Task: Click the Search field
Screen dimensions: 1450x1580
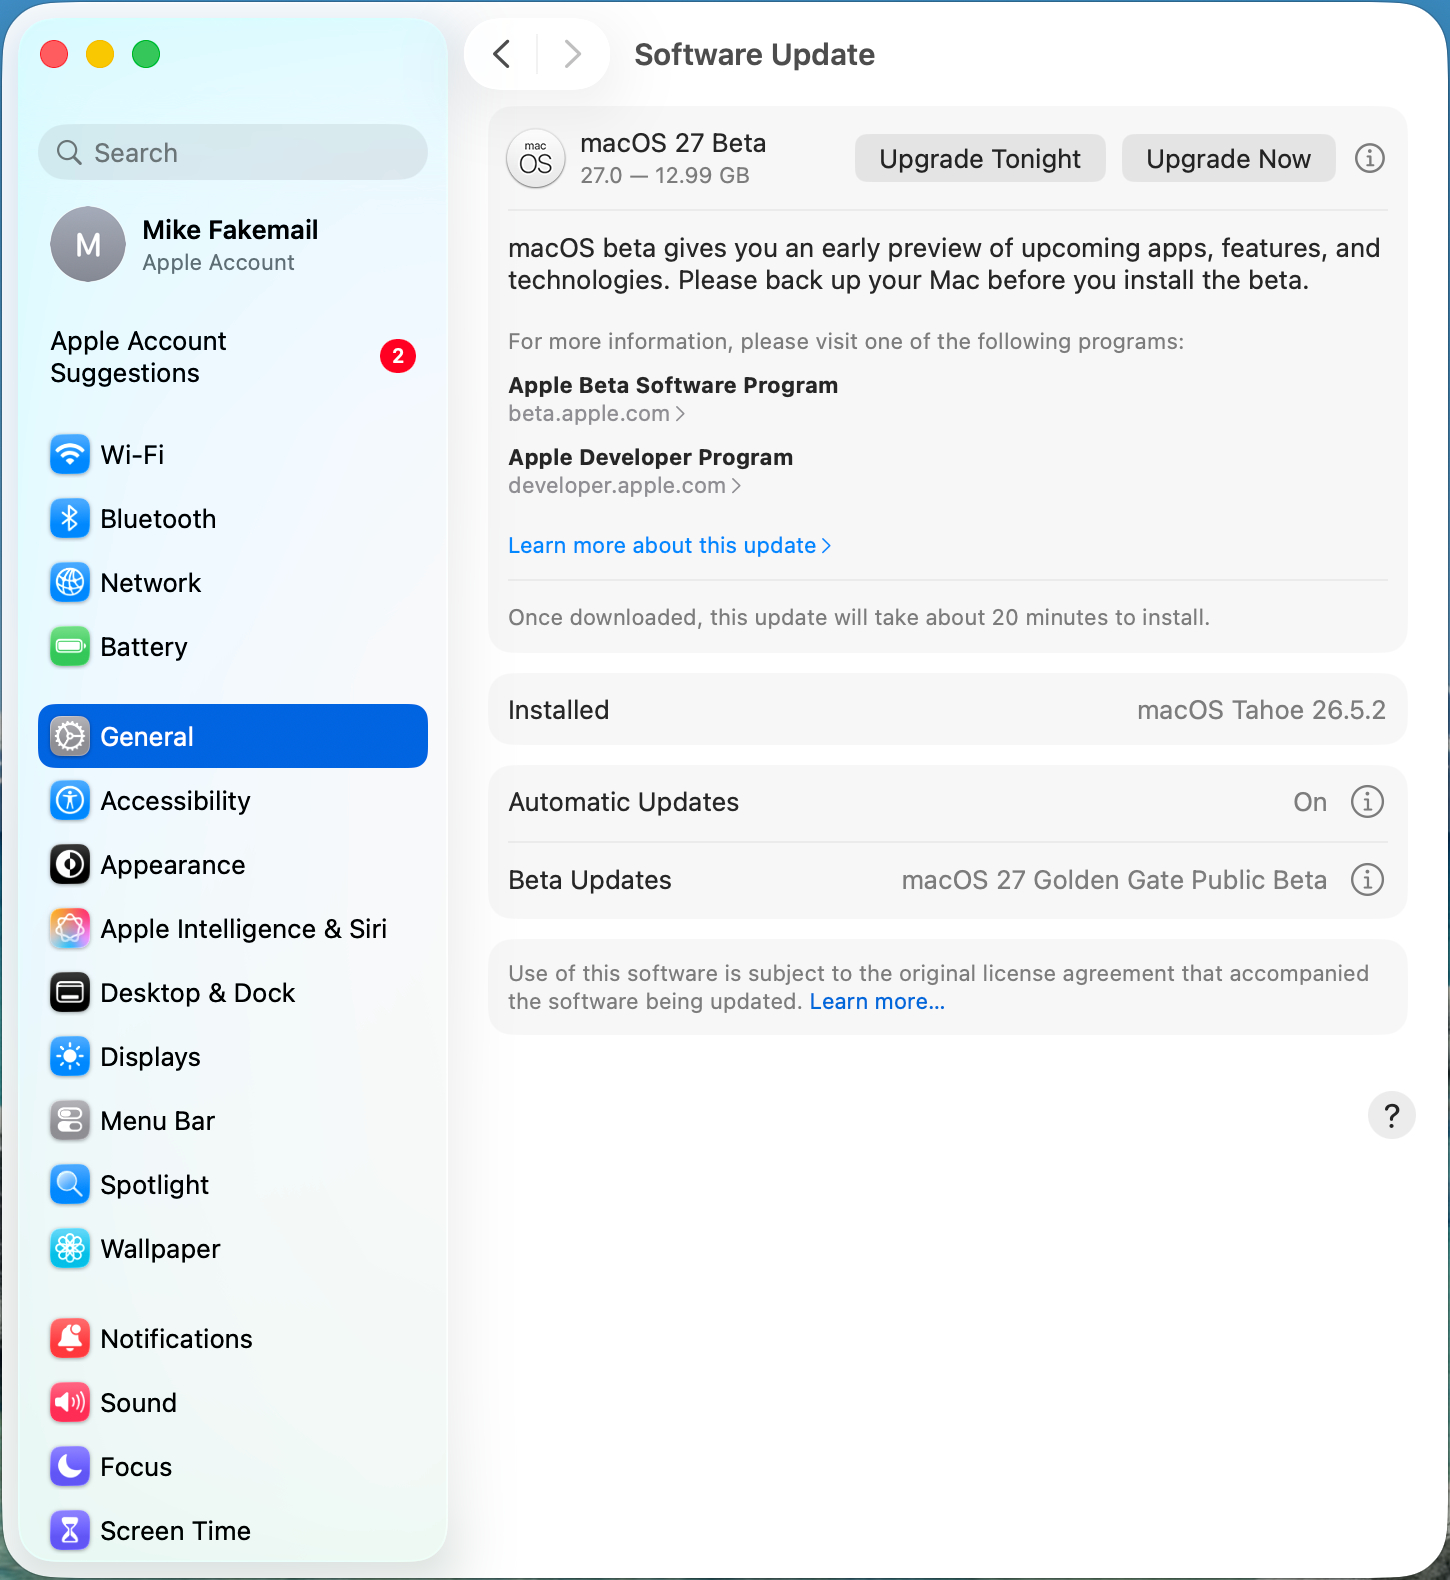Action: coord(232,152)
